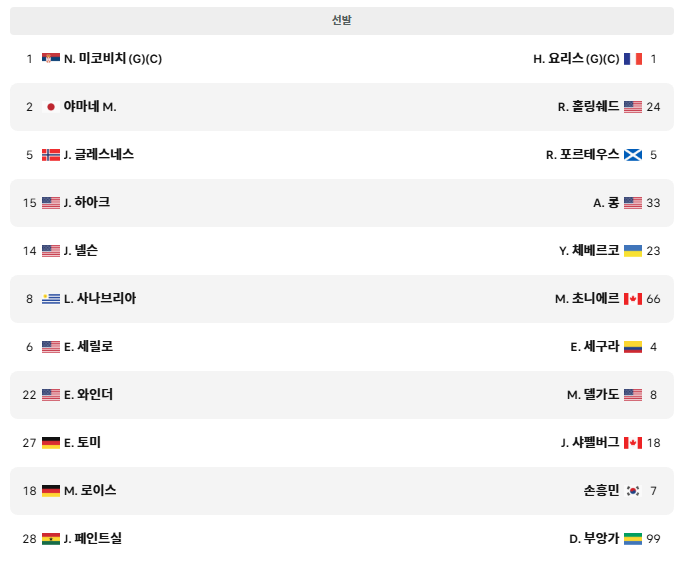Click the Serbian flag beside N. 미코비치
The image size is (684, 568).
[51, 58]
